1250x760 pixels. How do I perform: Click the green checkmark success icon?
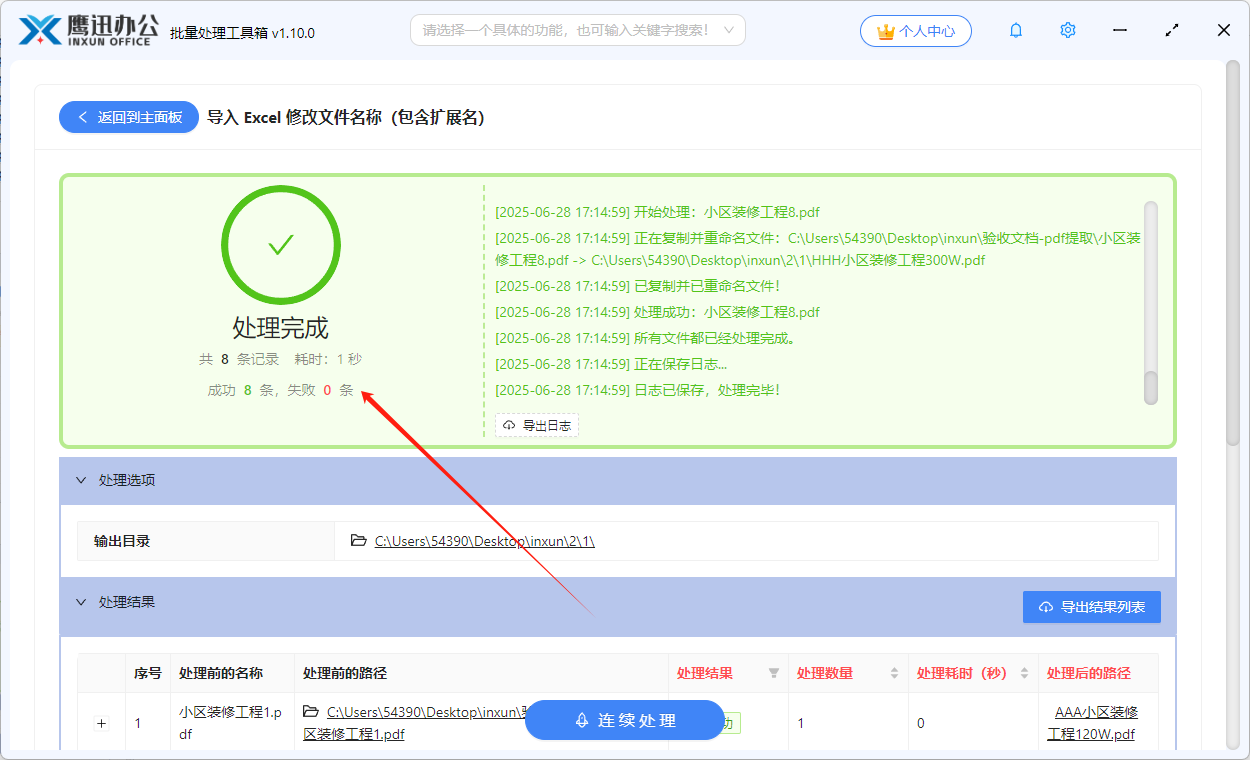click(x=281, y=245)
